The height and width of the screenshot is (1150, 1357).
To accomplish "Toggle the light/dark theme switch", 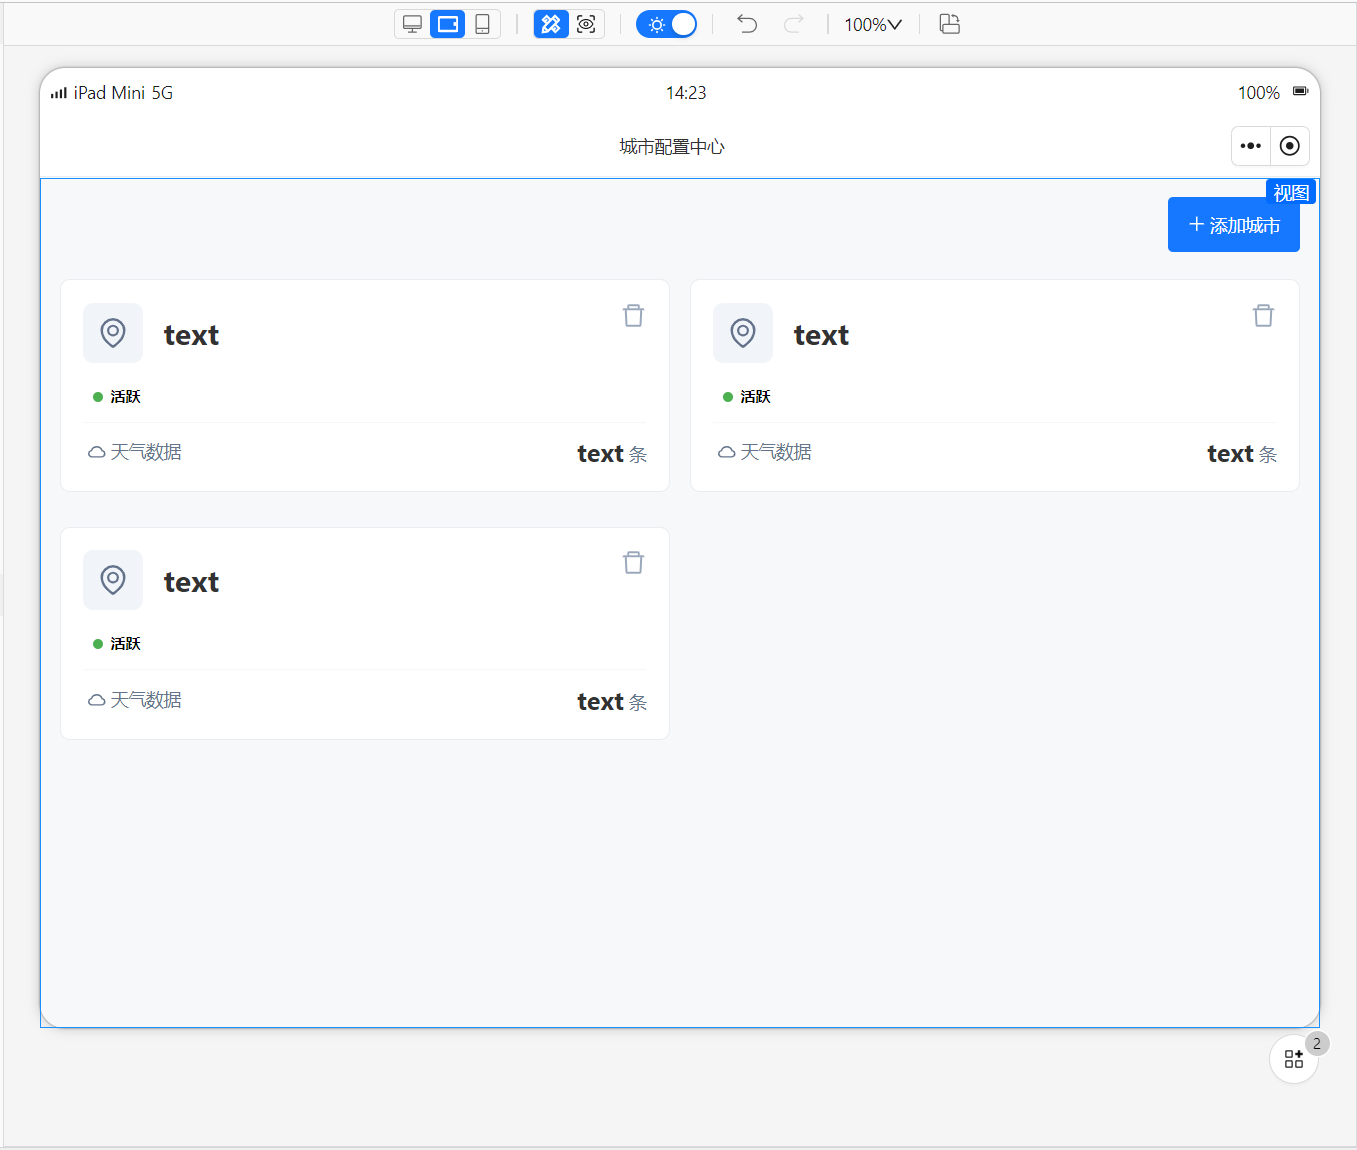I will pyautogui.click(x=667, y=24).
